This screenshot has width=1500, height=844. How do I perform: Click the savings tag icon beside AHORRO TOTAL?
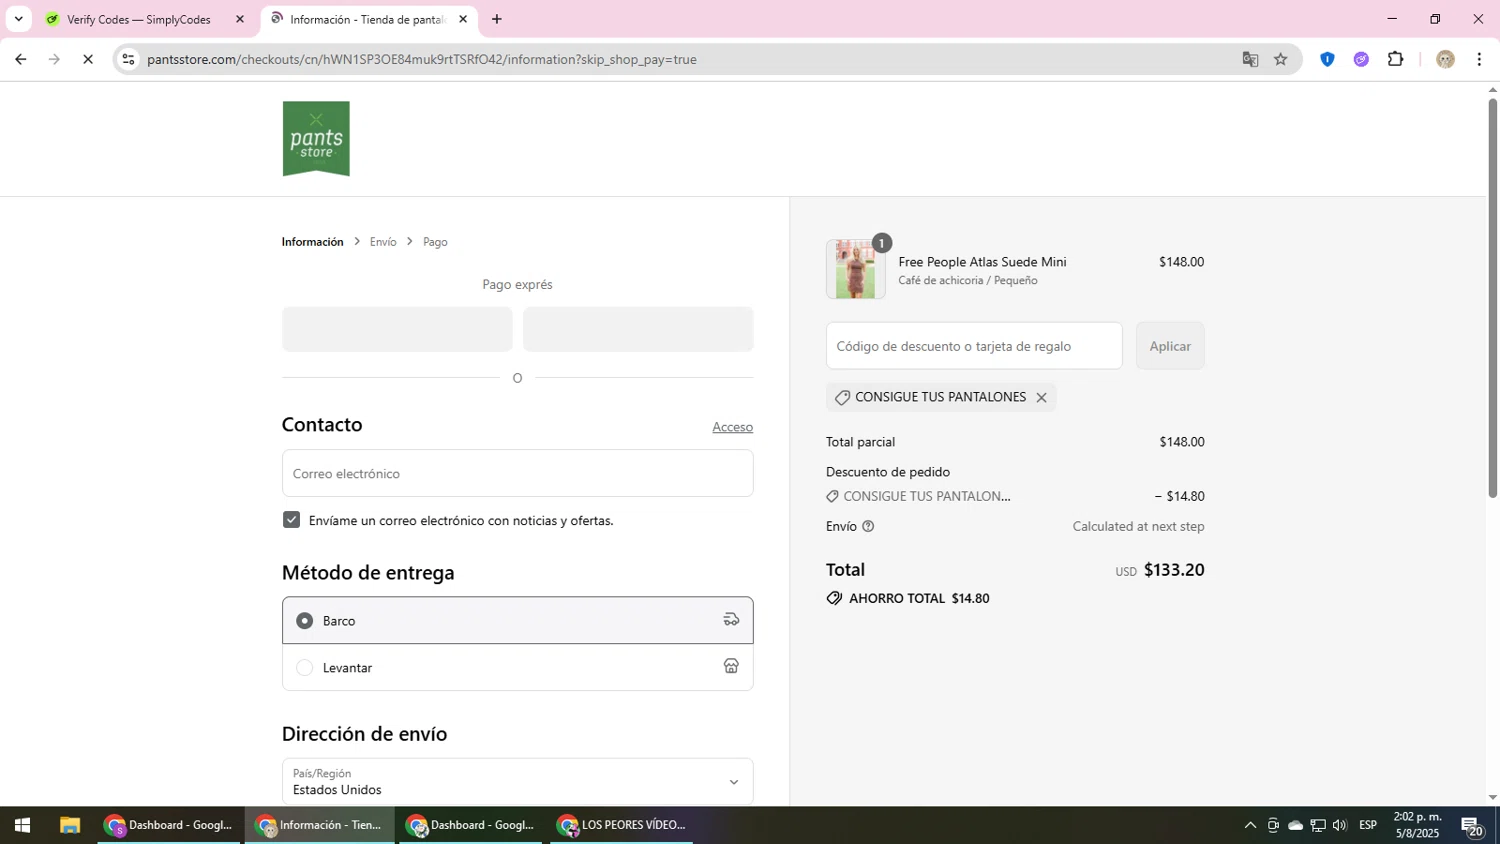click(x=834, y=598)
